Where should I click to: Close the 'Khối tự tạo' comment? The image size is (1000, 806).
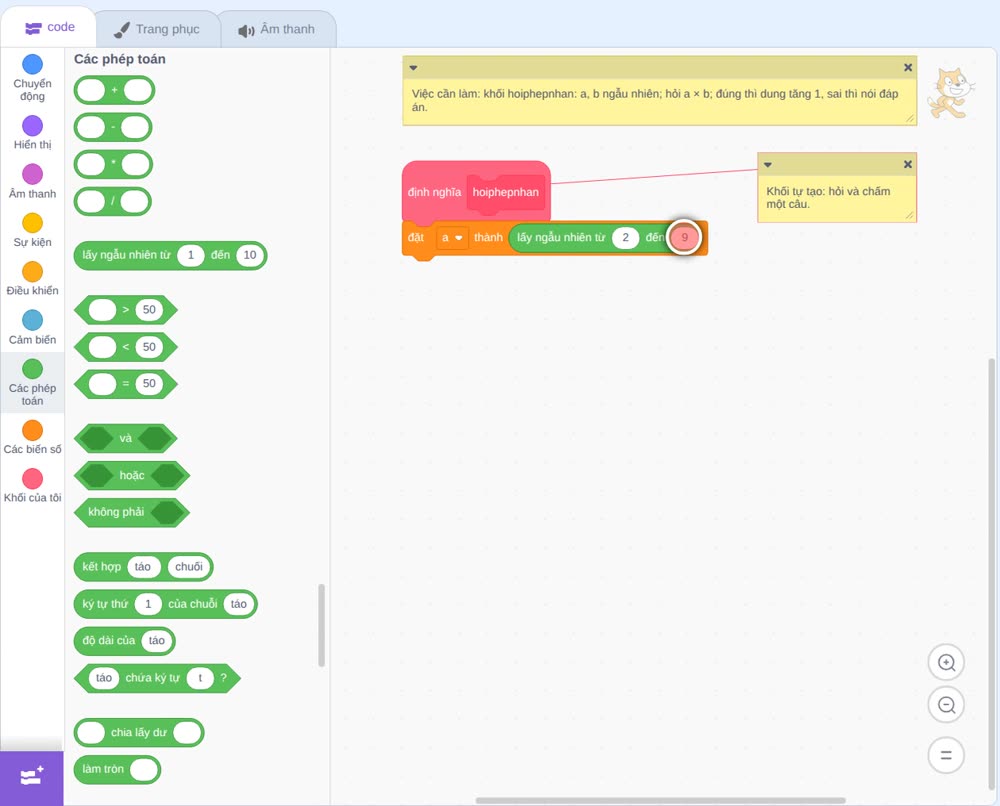tap(908, 165)
